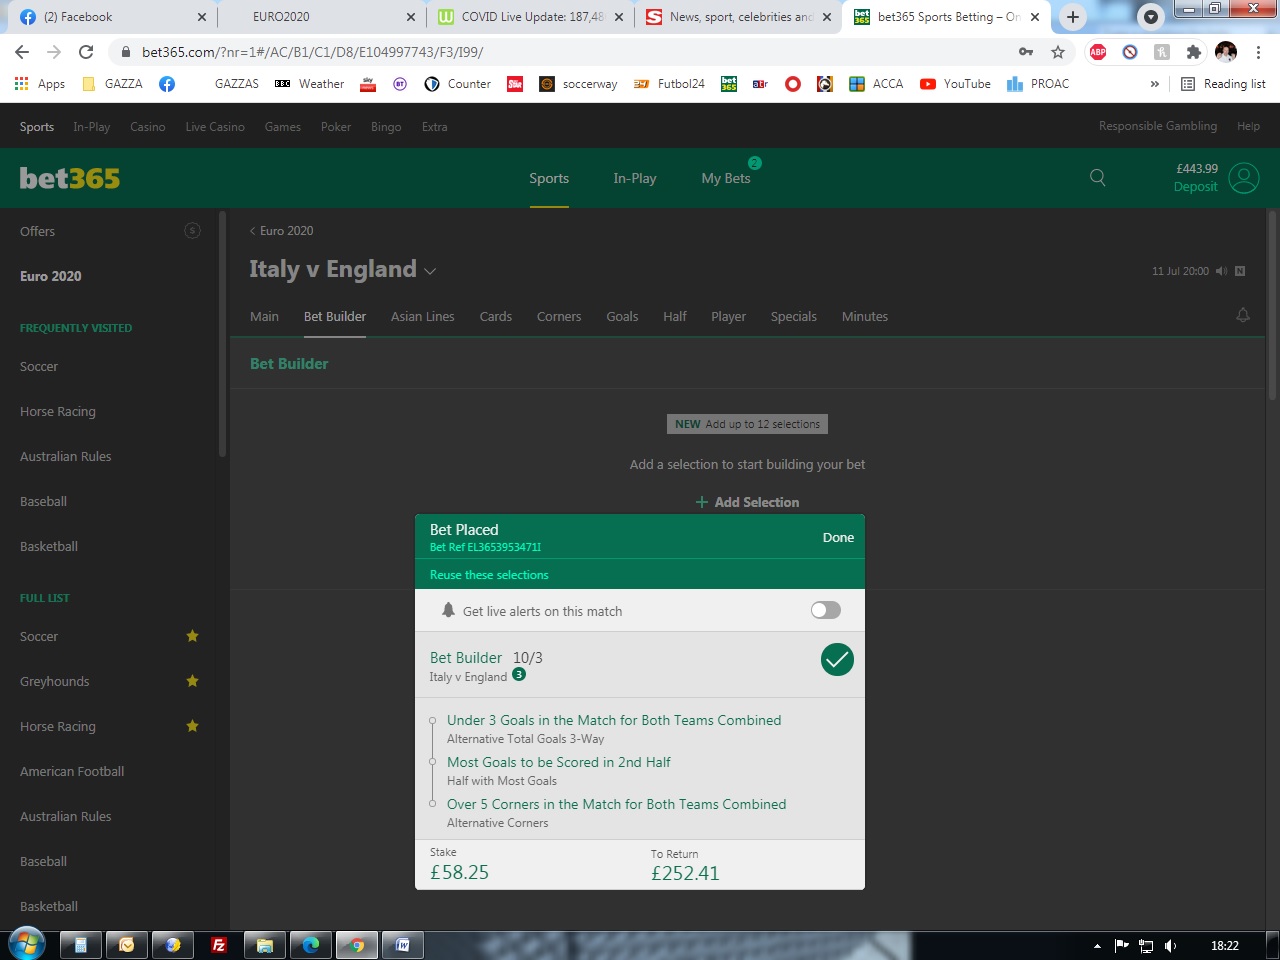Screen dimensions: 1280x960
Task: Click the green bet confirmed checkmark
Action: [837, 660]
